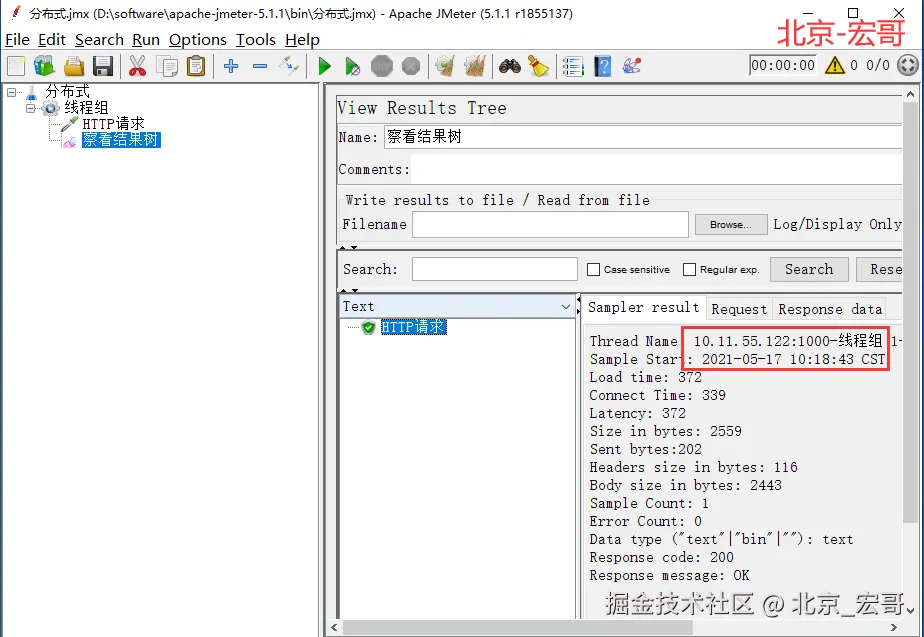Open the Help menu
Image resolution: width=924 pixels, height=637 pixels.
(302, 39)
